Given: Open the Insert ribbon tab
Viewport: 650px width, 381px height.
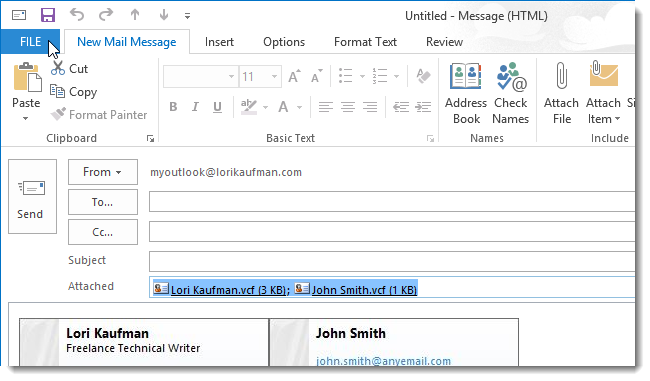Looking at the screenshot, I should tap(219, 42).
